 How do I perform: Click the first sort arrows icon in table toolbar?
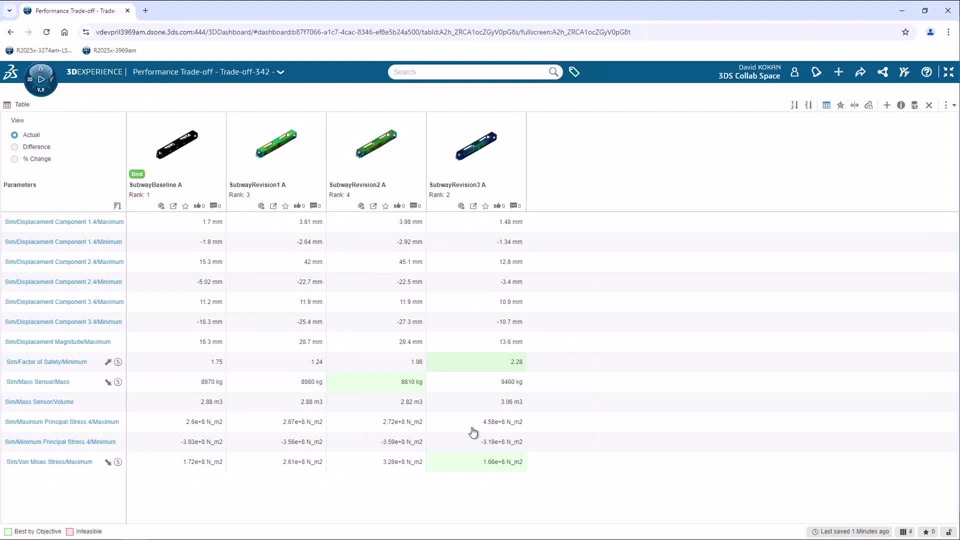click(x=794, y=105)
